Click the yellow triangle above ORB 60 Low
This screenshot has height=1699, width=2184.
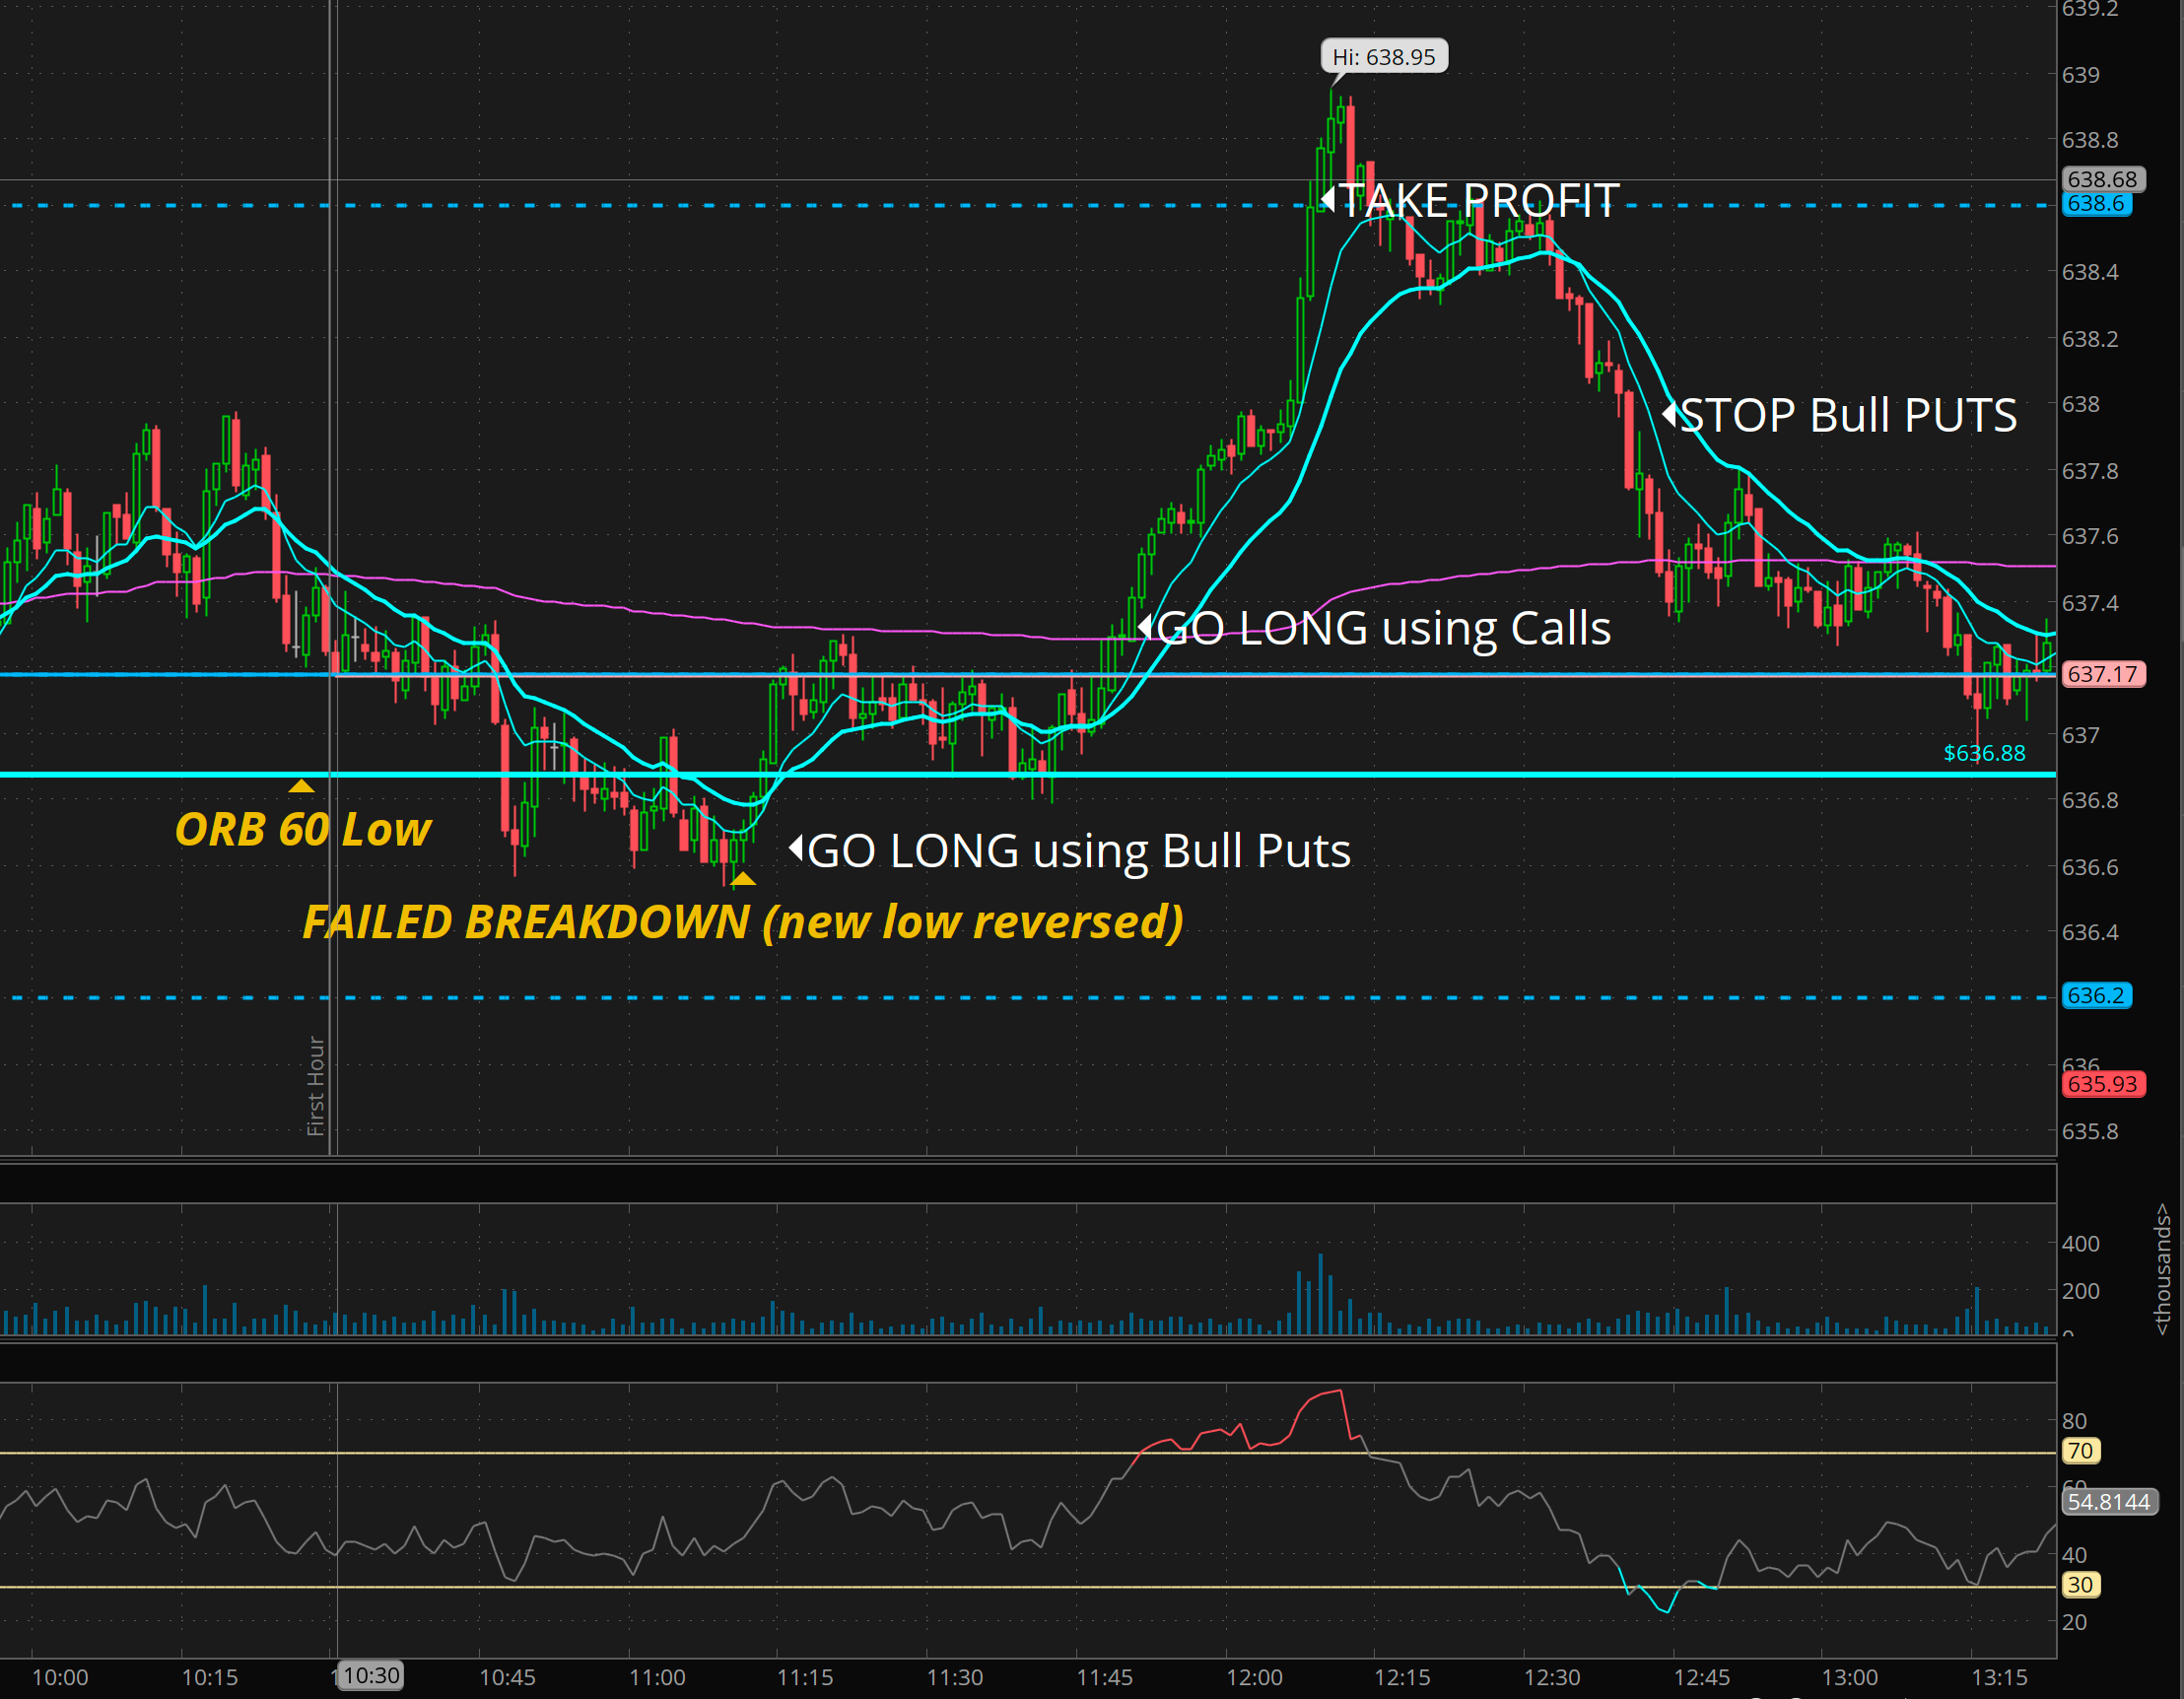tap(301, 787)
